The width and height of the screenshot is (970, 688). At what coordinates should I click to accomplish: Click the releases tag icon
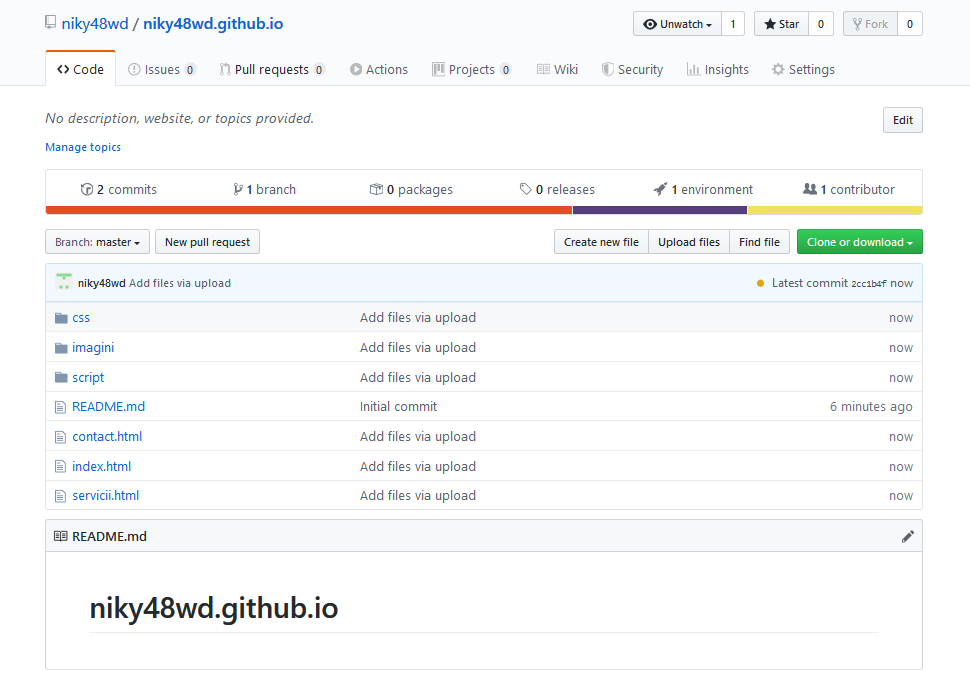pos(525,189)
